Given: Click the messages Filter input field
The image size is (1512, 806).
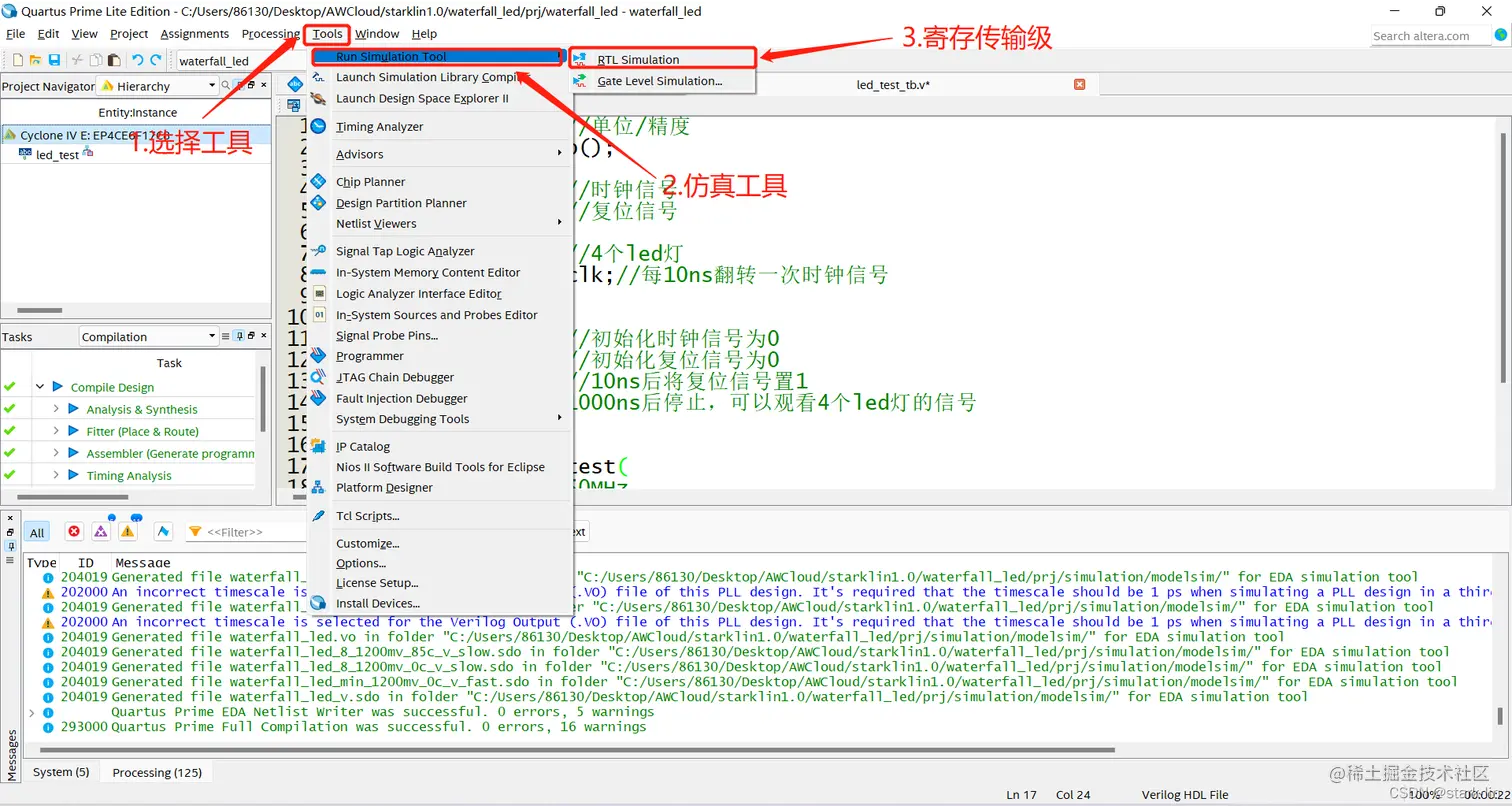Looking at the screenshot, I should (x=245, y=532).
